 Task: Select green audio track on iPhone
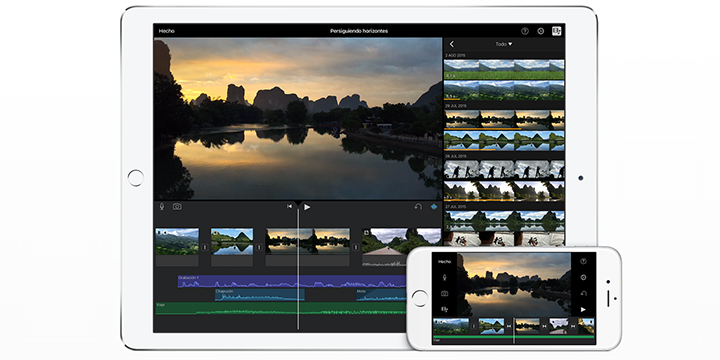coord(514,338)
